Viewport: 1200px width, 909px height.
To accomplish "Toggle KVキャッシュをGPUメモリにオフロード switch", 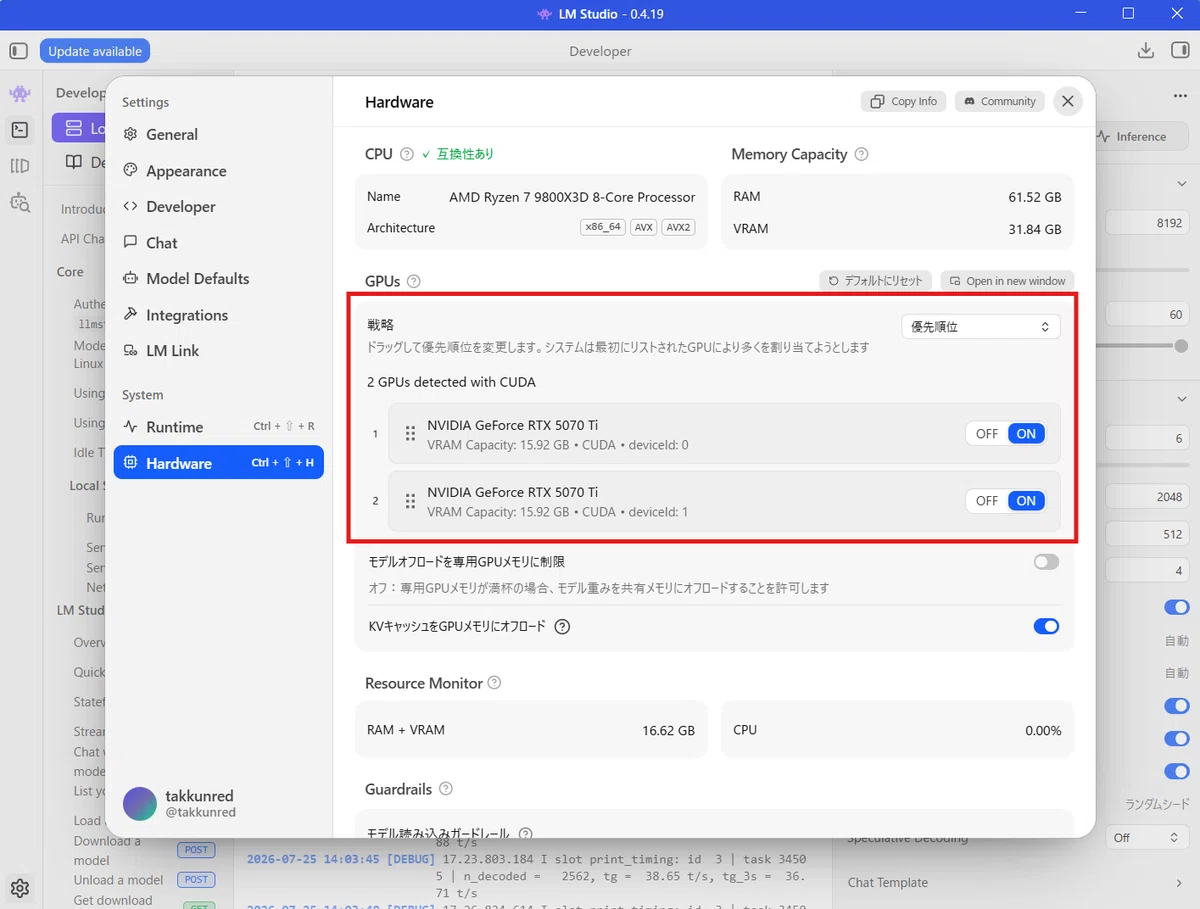I will coord(1046,627).
